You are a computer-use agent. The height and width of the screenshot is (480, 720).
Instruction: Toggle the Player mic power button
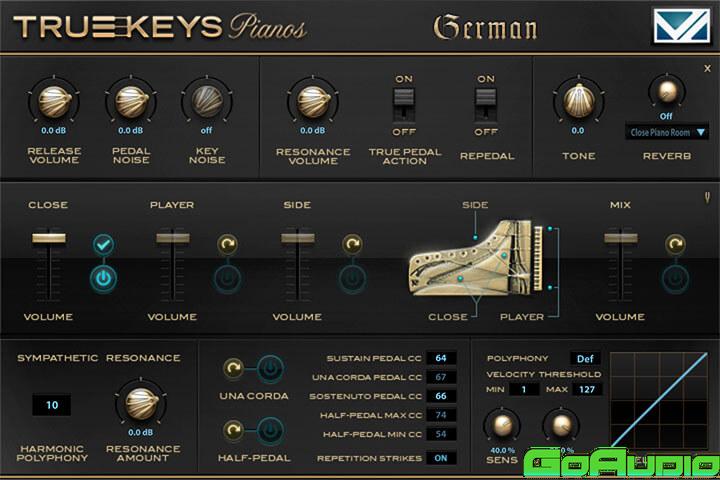point(228,278)
